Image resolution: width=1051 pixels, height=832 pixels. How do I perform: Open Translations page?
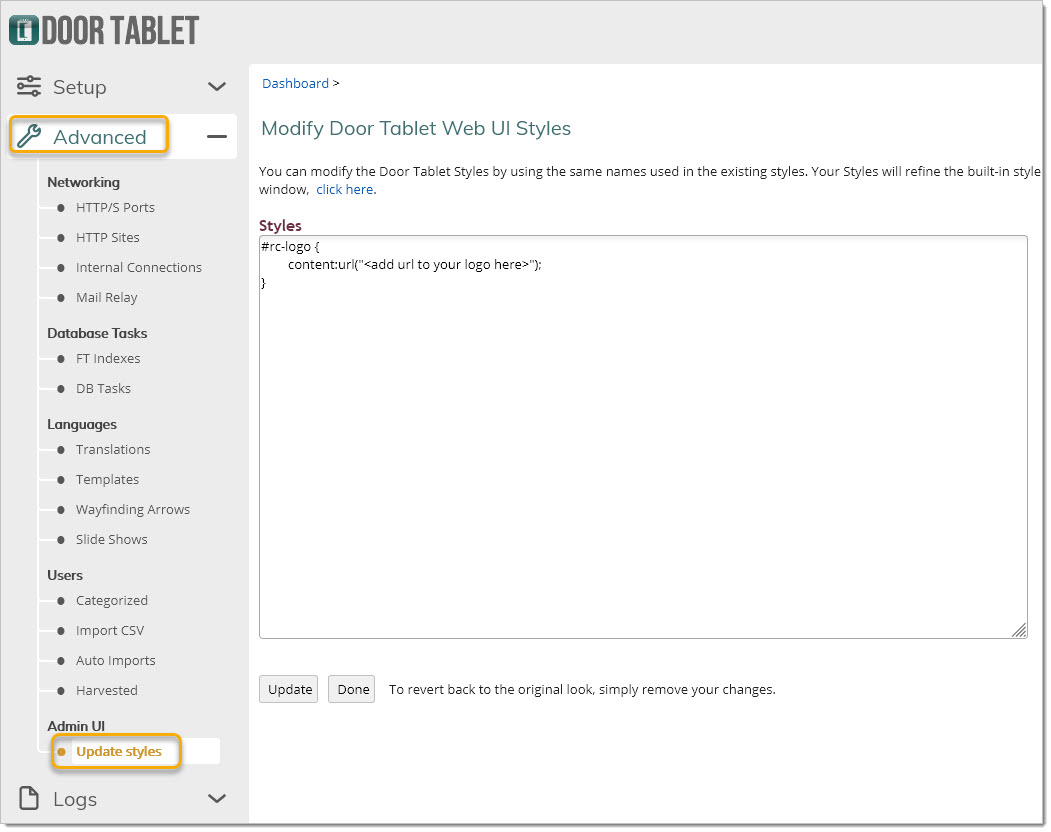113,450
